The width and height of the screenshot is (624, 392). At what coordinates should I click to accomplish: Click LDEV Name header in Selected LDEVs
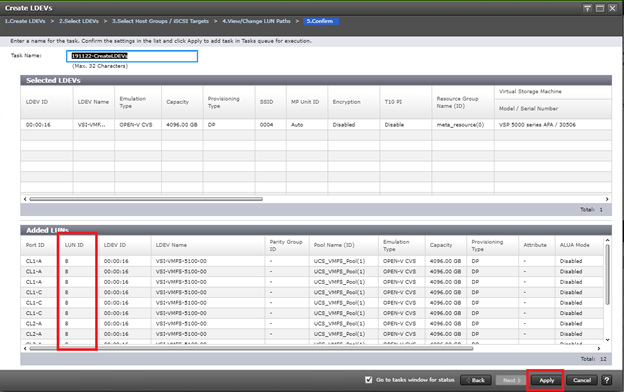(x=94, y=102)
